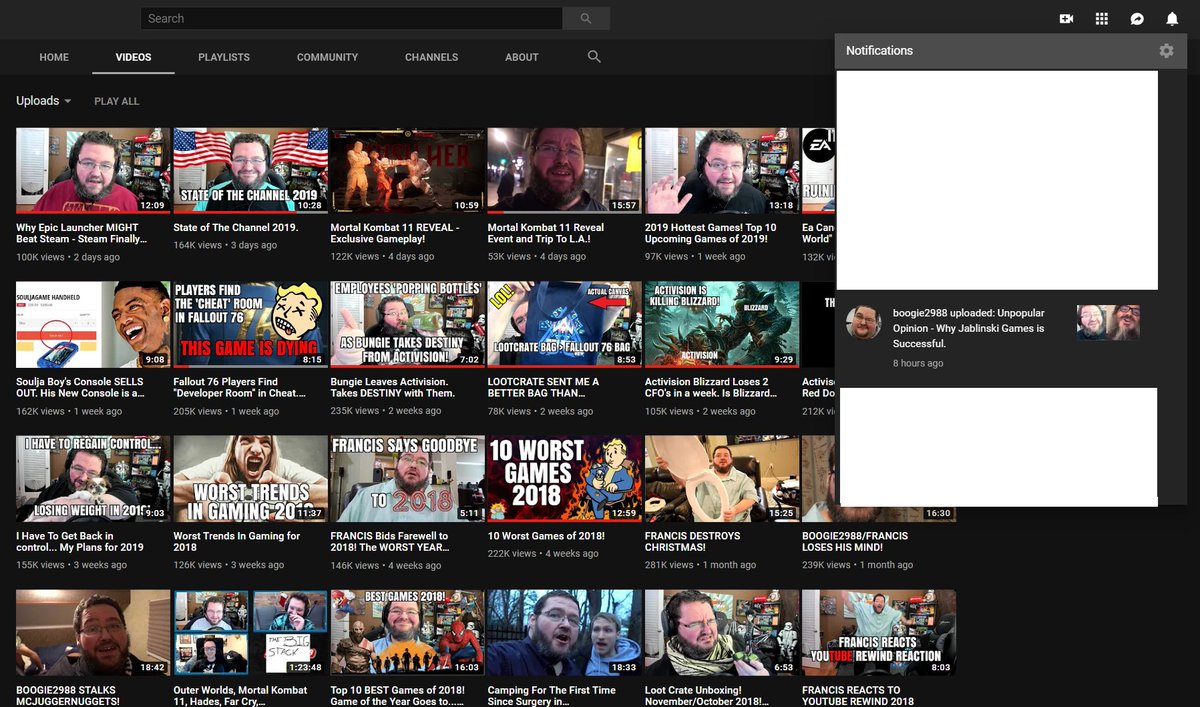
Task: Open Losing Weight in 2019 thumbnail
Action: point(93,478)
